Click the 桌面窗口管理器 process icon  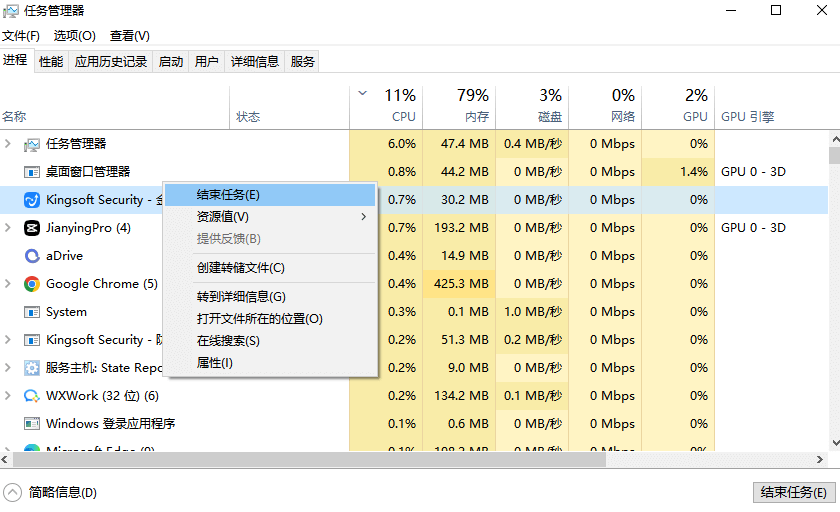click(32, 172)
